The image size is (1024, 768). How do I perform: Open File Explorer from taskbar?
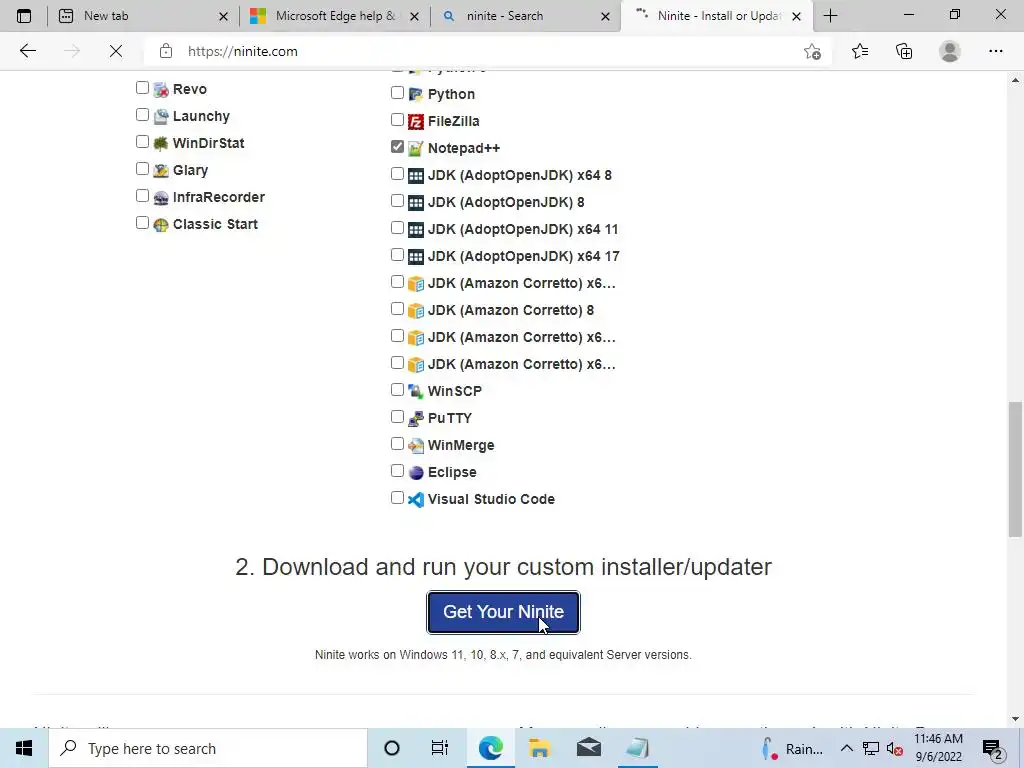pyautogui.click(x=539, y=748)
